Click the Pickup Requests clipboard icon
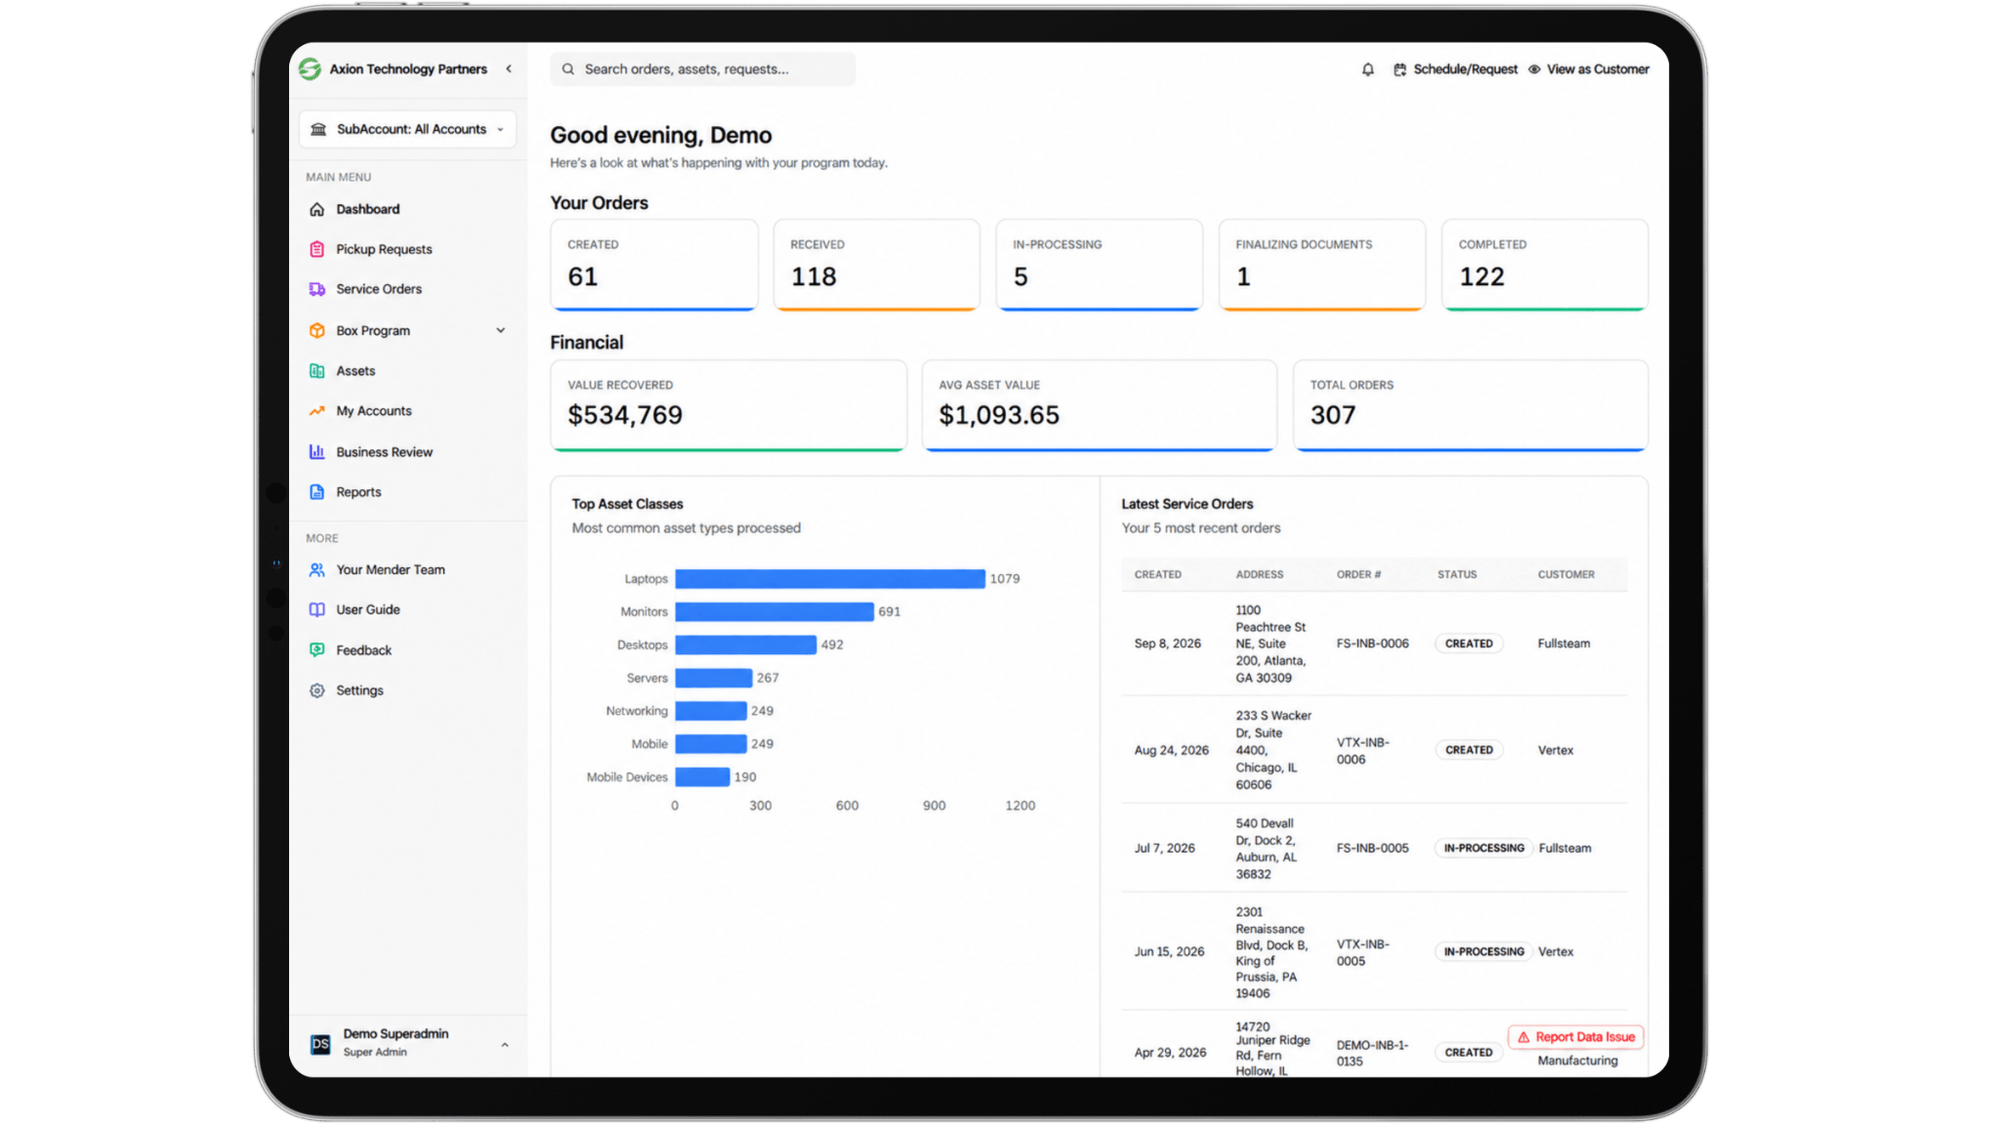Image resolution: width=2000 pixels, height=1125 pixels. pos(317,249)
